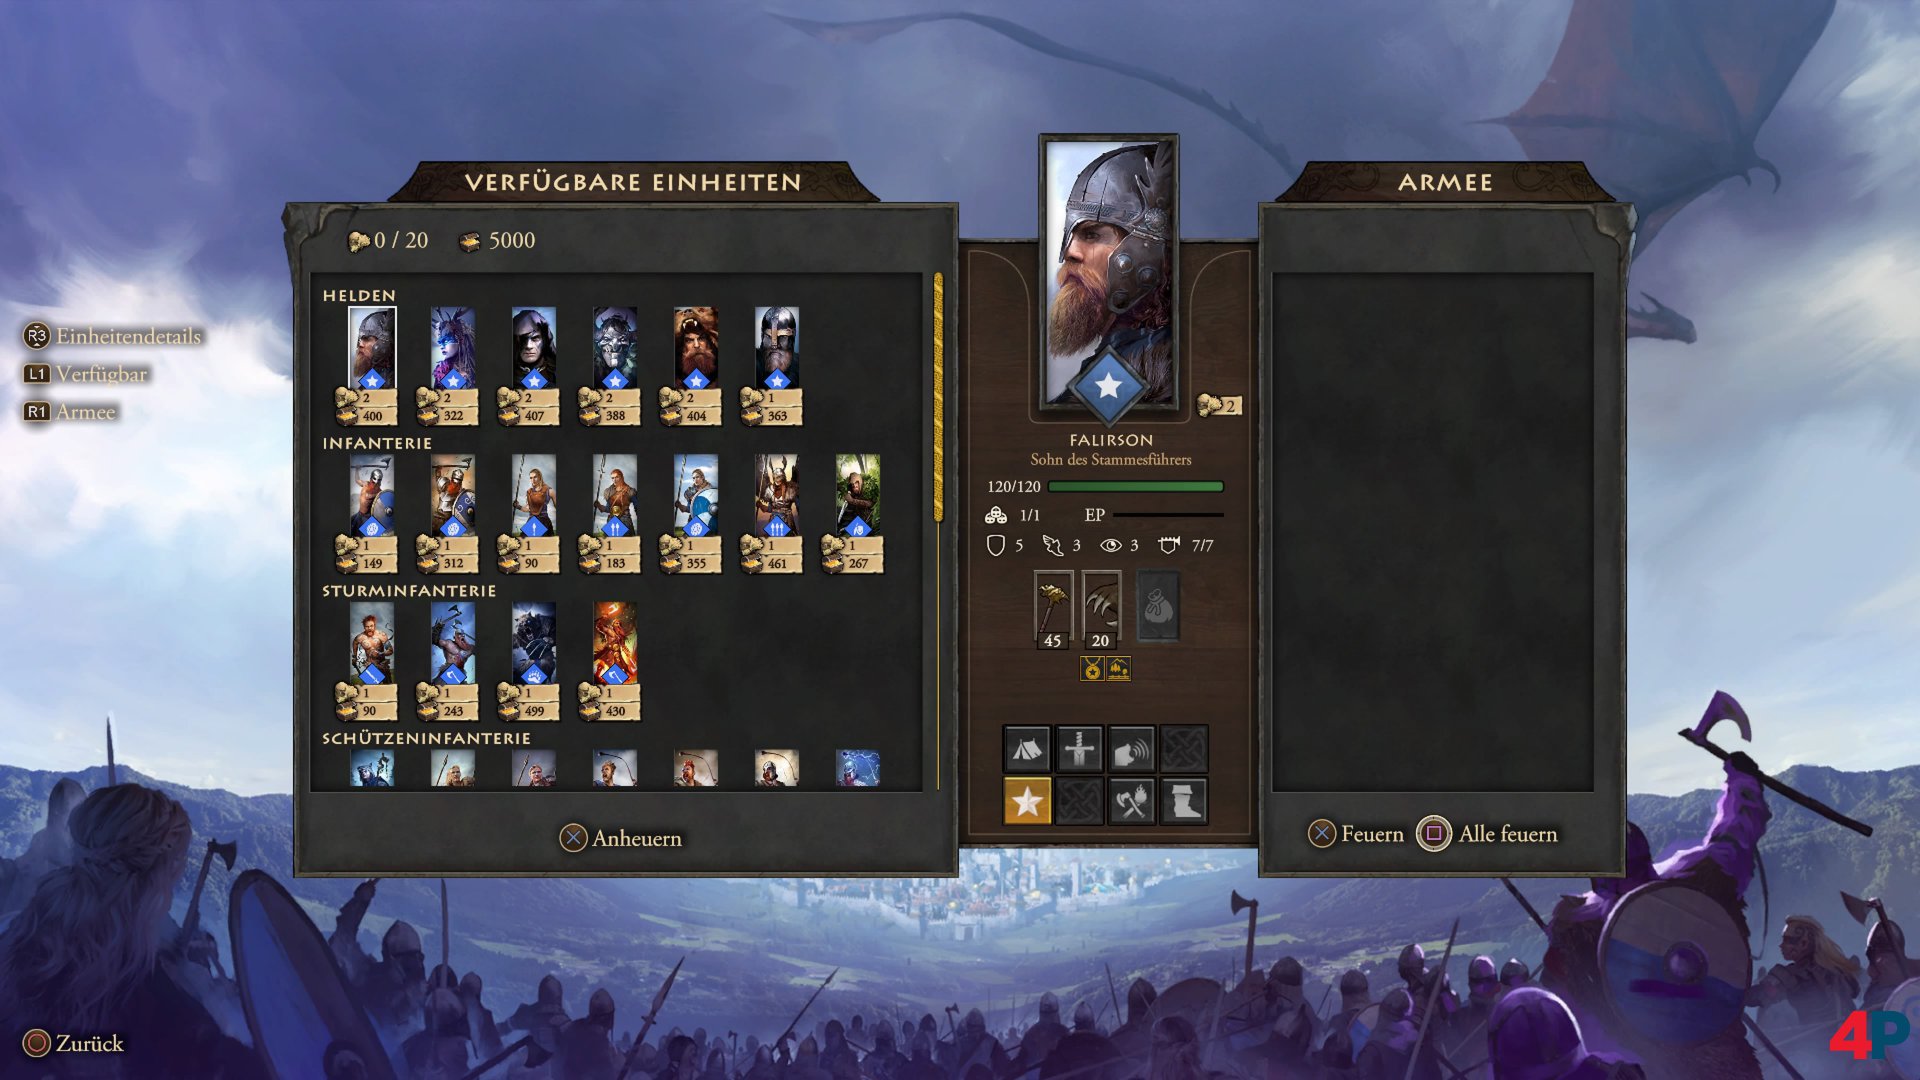1920x1080 pixels.
Task: Switch to the Armee tab via R1
Action: (70, 412)
